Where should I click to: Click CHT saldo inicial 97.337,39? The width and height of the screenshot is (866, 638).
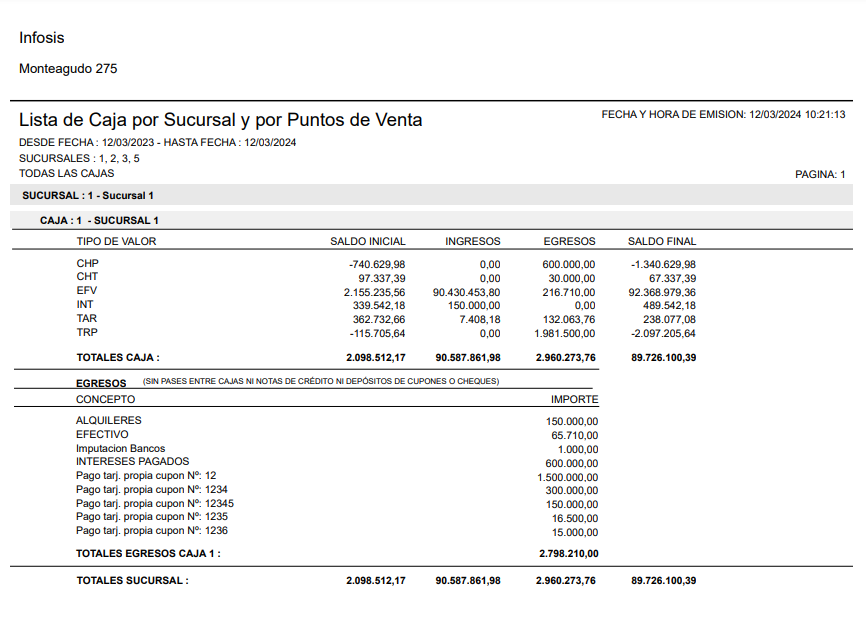point(382,278)
